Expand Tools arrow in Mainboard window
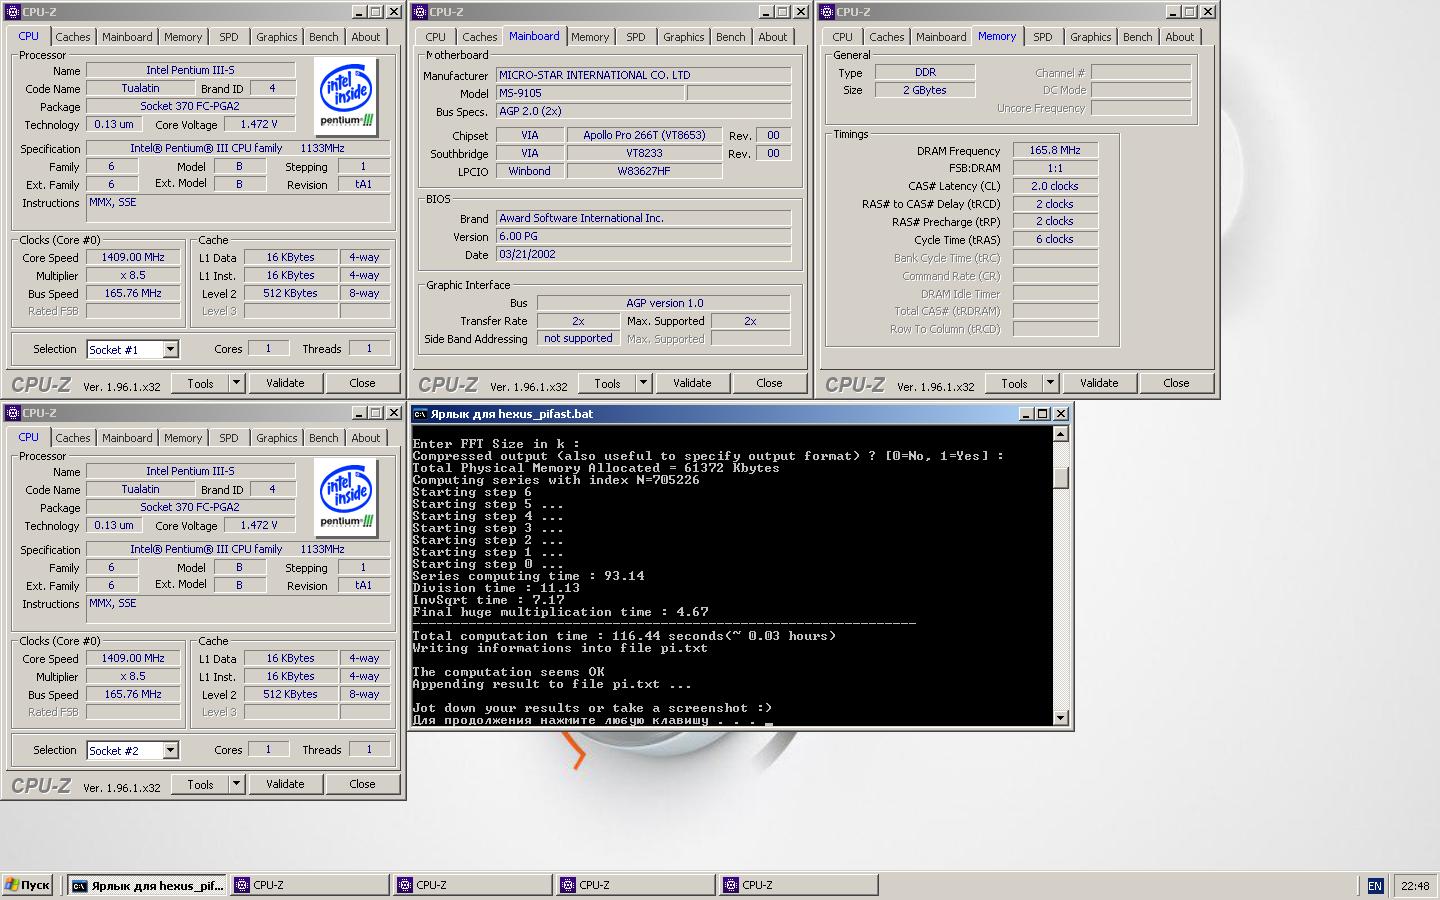The height and width of the screenshot is (900, 1440). pos(643,383)
